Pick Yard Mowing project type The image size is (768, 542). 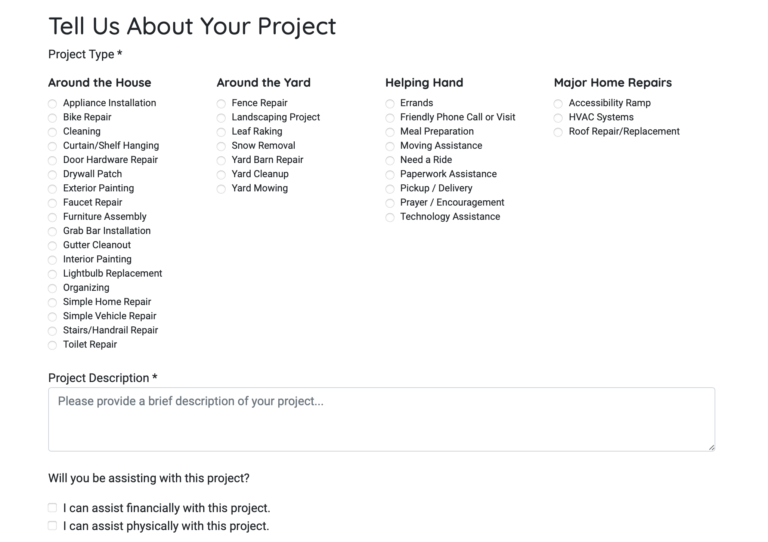tap(221, 188)
